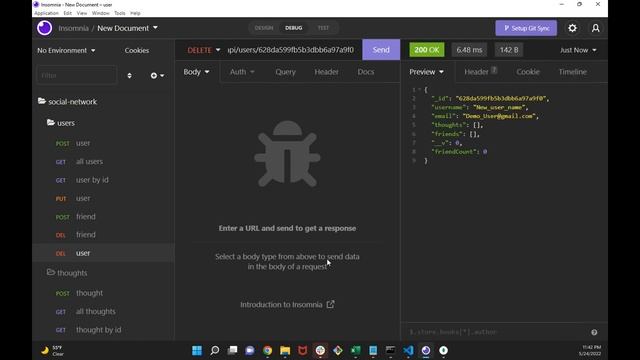Open the weather widget on the taskbar
This screenshot has width=640, height=360.
tap(52, 350)
